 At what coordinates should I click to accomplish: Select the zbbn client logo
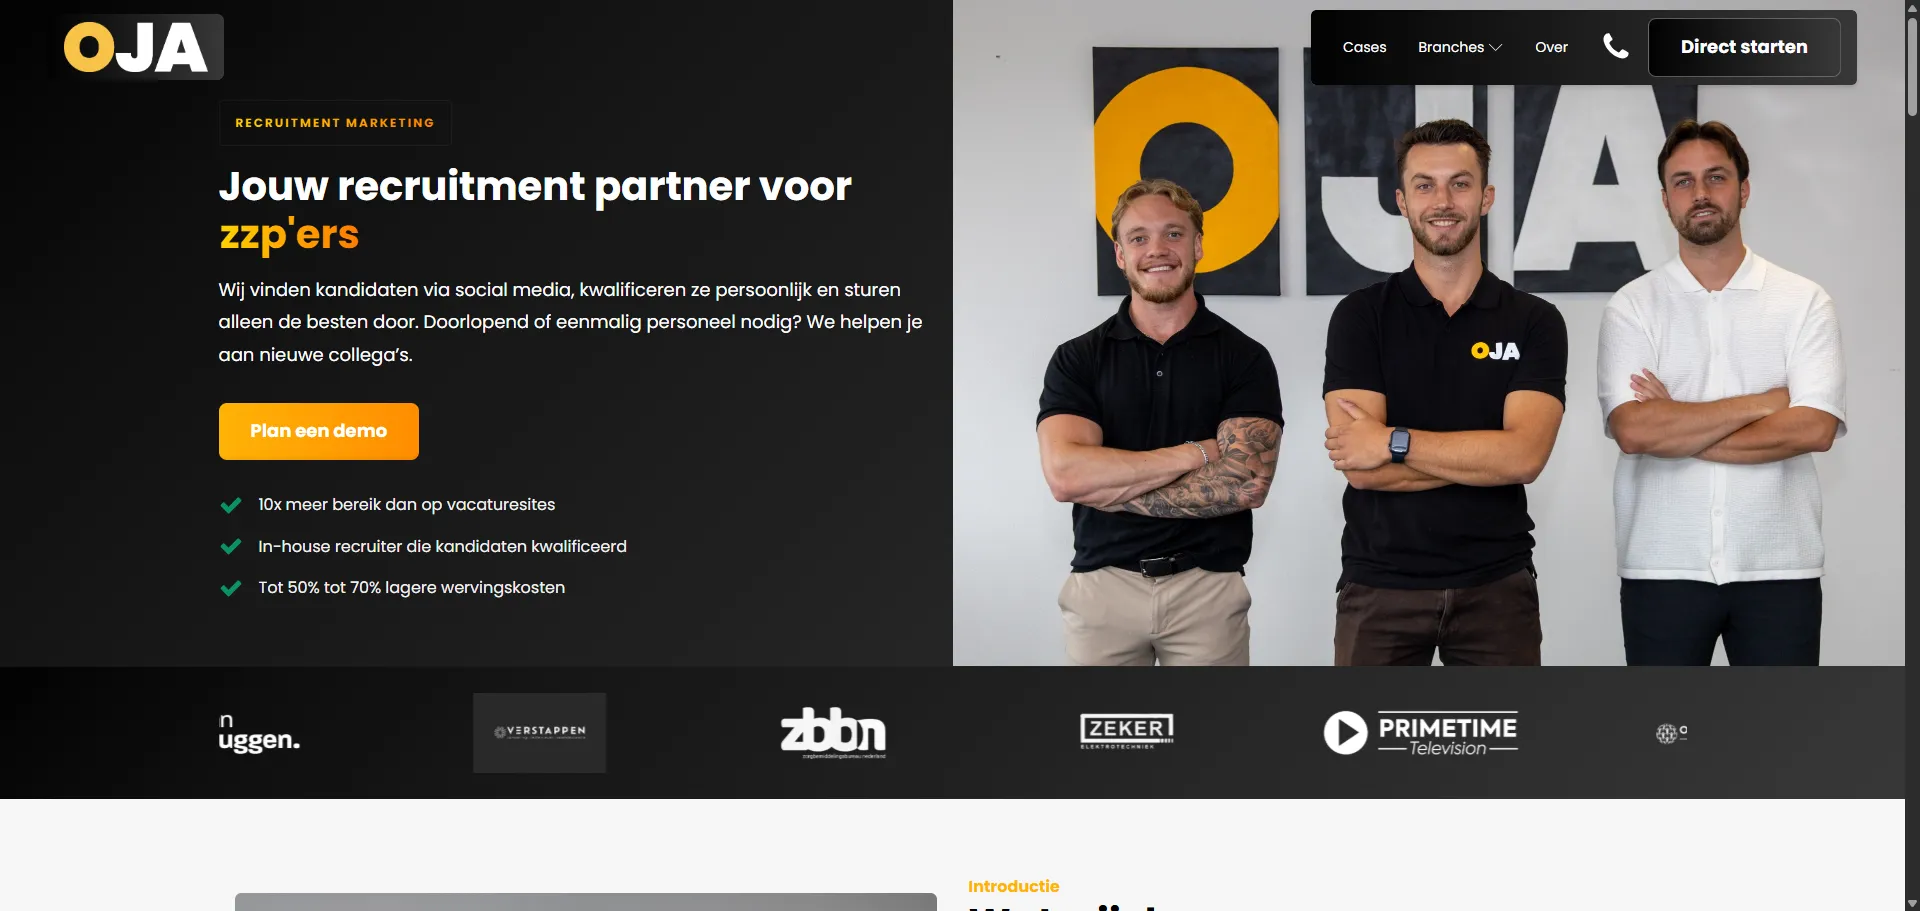833,732
